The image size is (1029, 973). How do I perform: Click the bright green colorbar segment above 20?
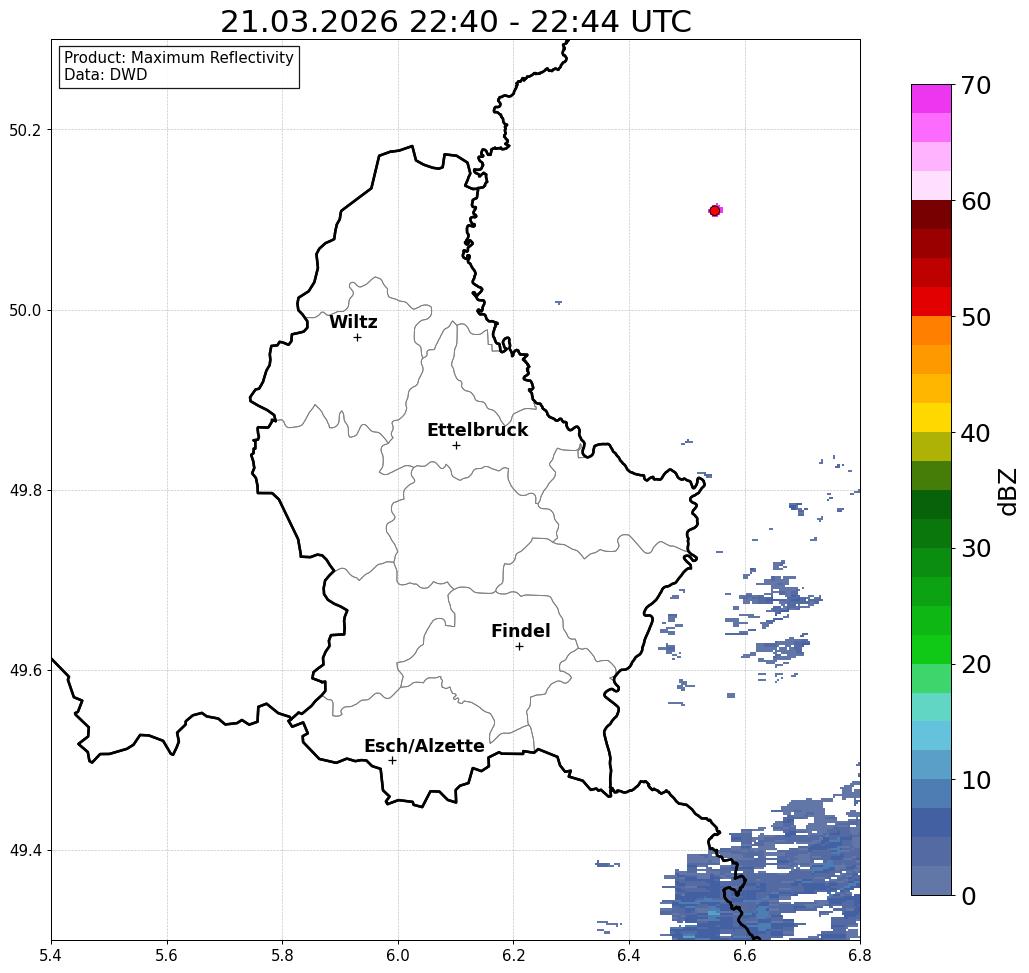click(931, 649)
